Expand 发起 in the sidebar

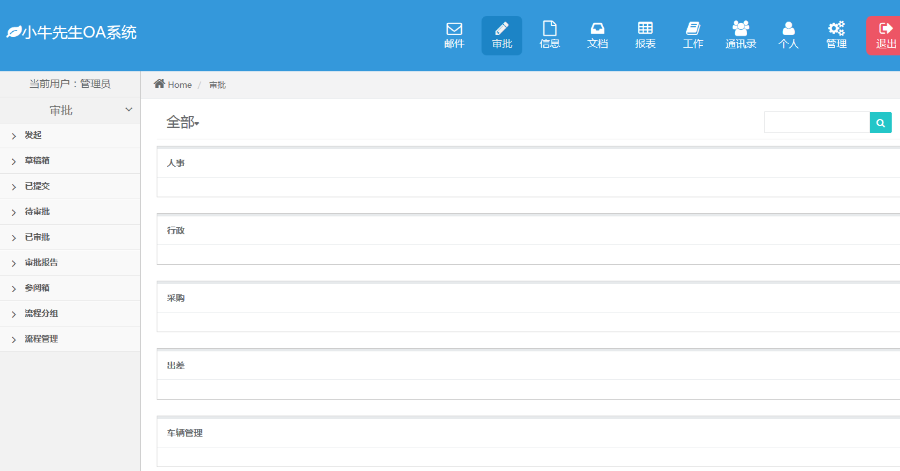tap(34, 135)
